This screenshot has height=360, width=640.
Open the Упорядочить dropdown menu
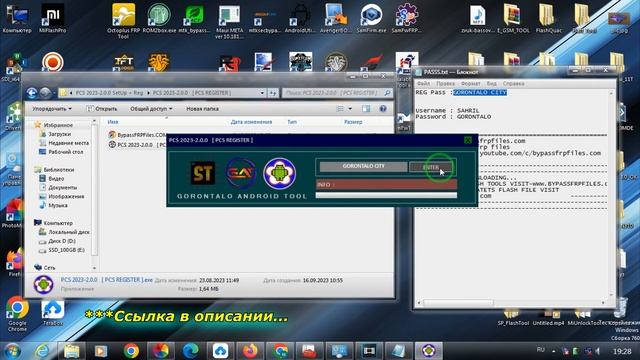click(52, 109)
